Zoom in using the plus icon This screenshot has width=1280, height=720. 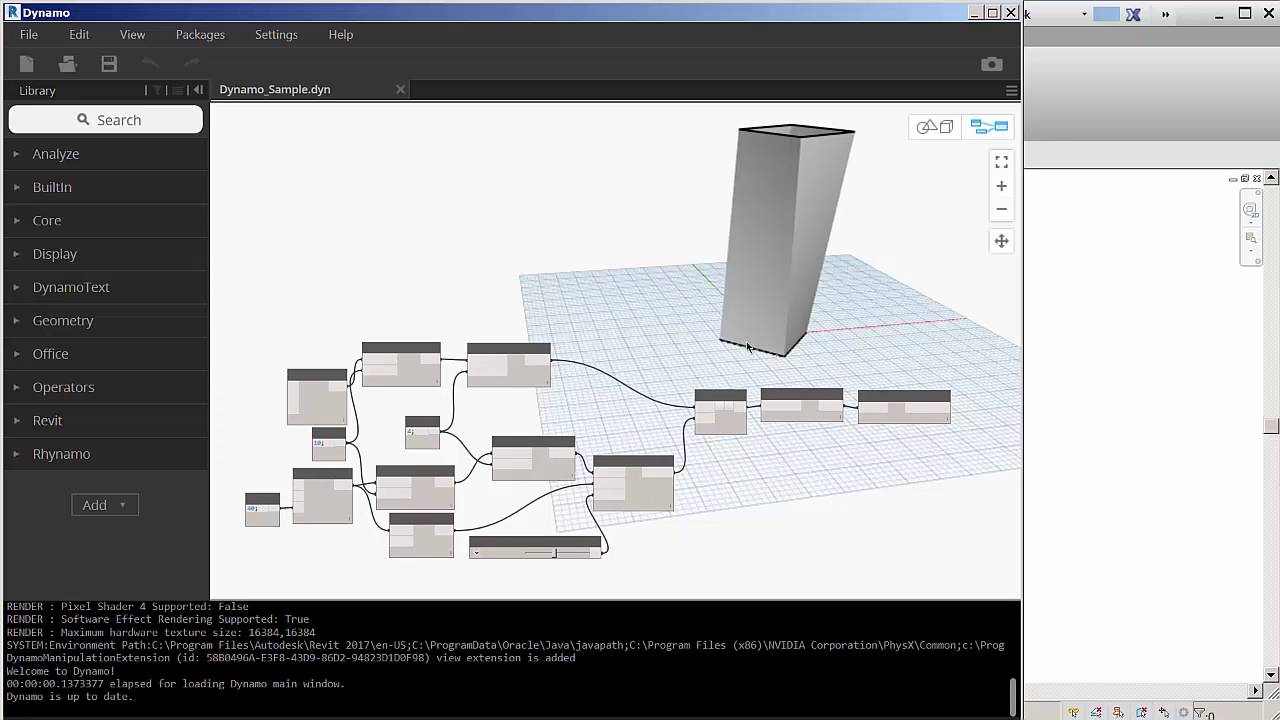point(1001,185)
